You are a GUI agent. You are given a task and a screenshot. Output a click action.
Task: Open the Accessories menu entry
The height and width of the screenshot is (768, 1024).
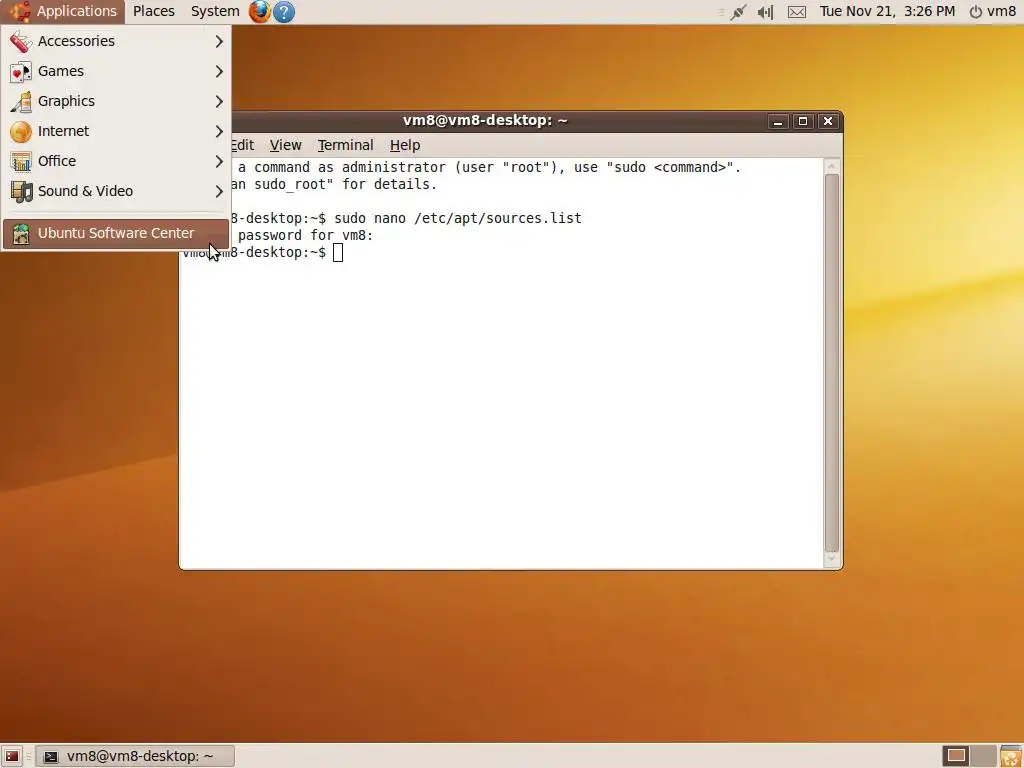(116, 41)
